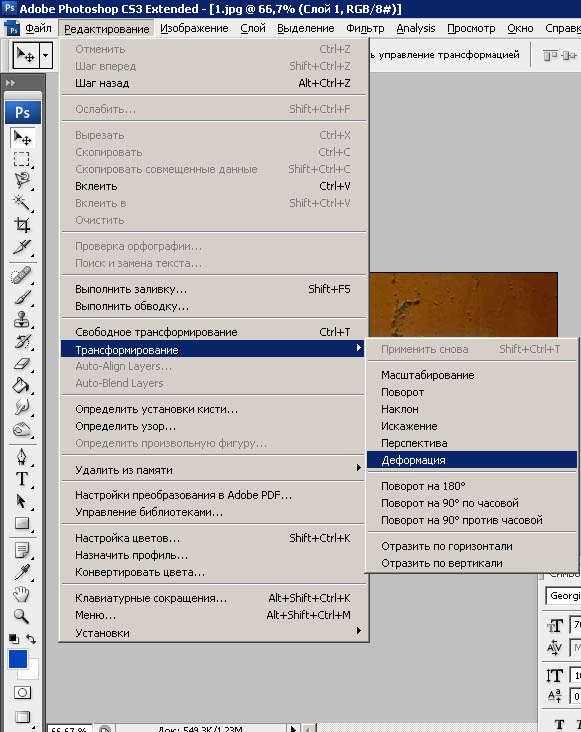Choose Поворот на 180°
The image size is (581, 732).
[472, 486]
